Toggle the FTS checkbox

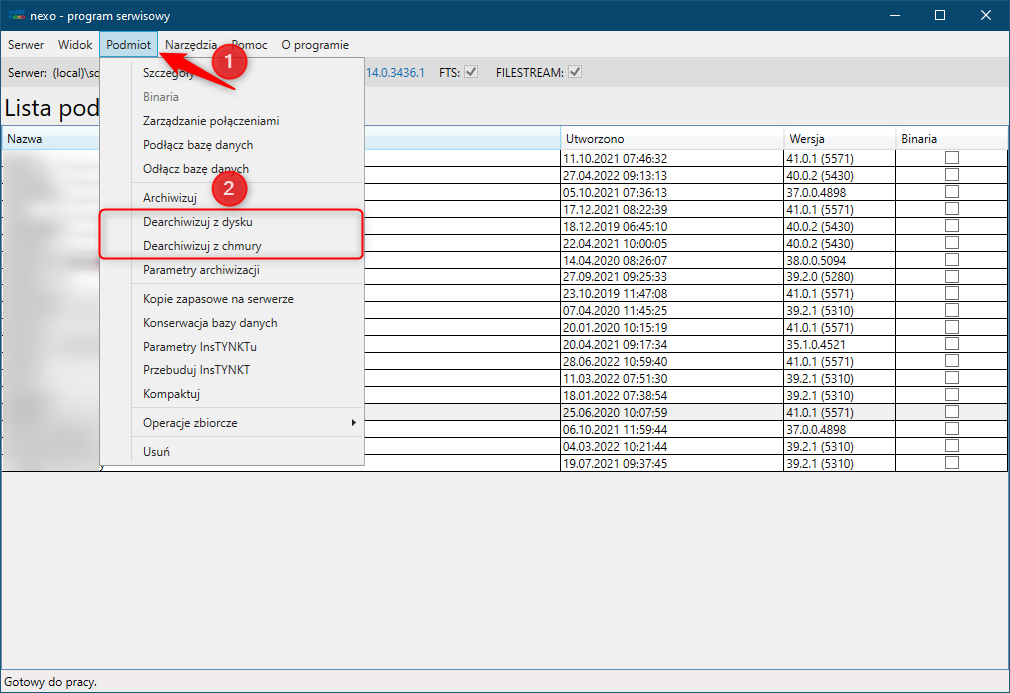tap(471, 73)
